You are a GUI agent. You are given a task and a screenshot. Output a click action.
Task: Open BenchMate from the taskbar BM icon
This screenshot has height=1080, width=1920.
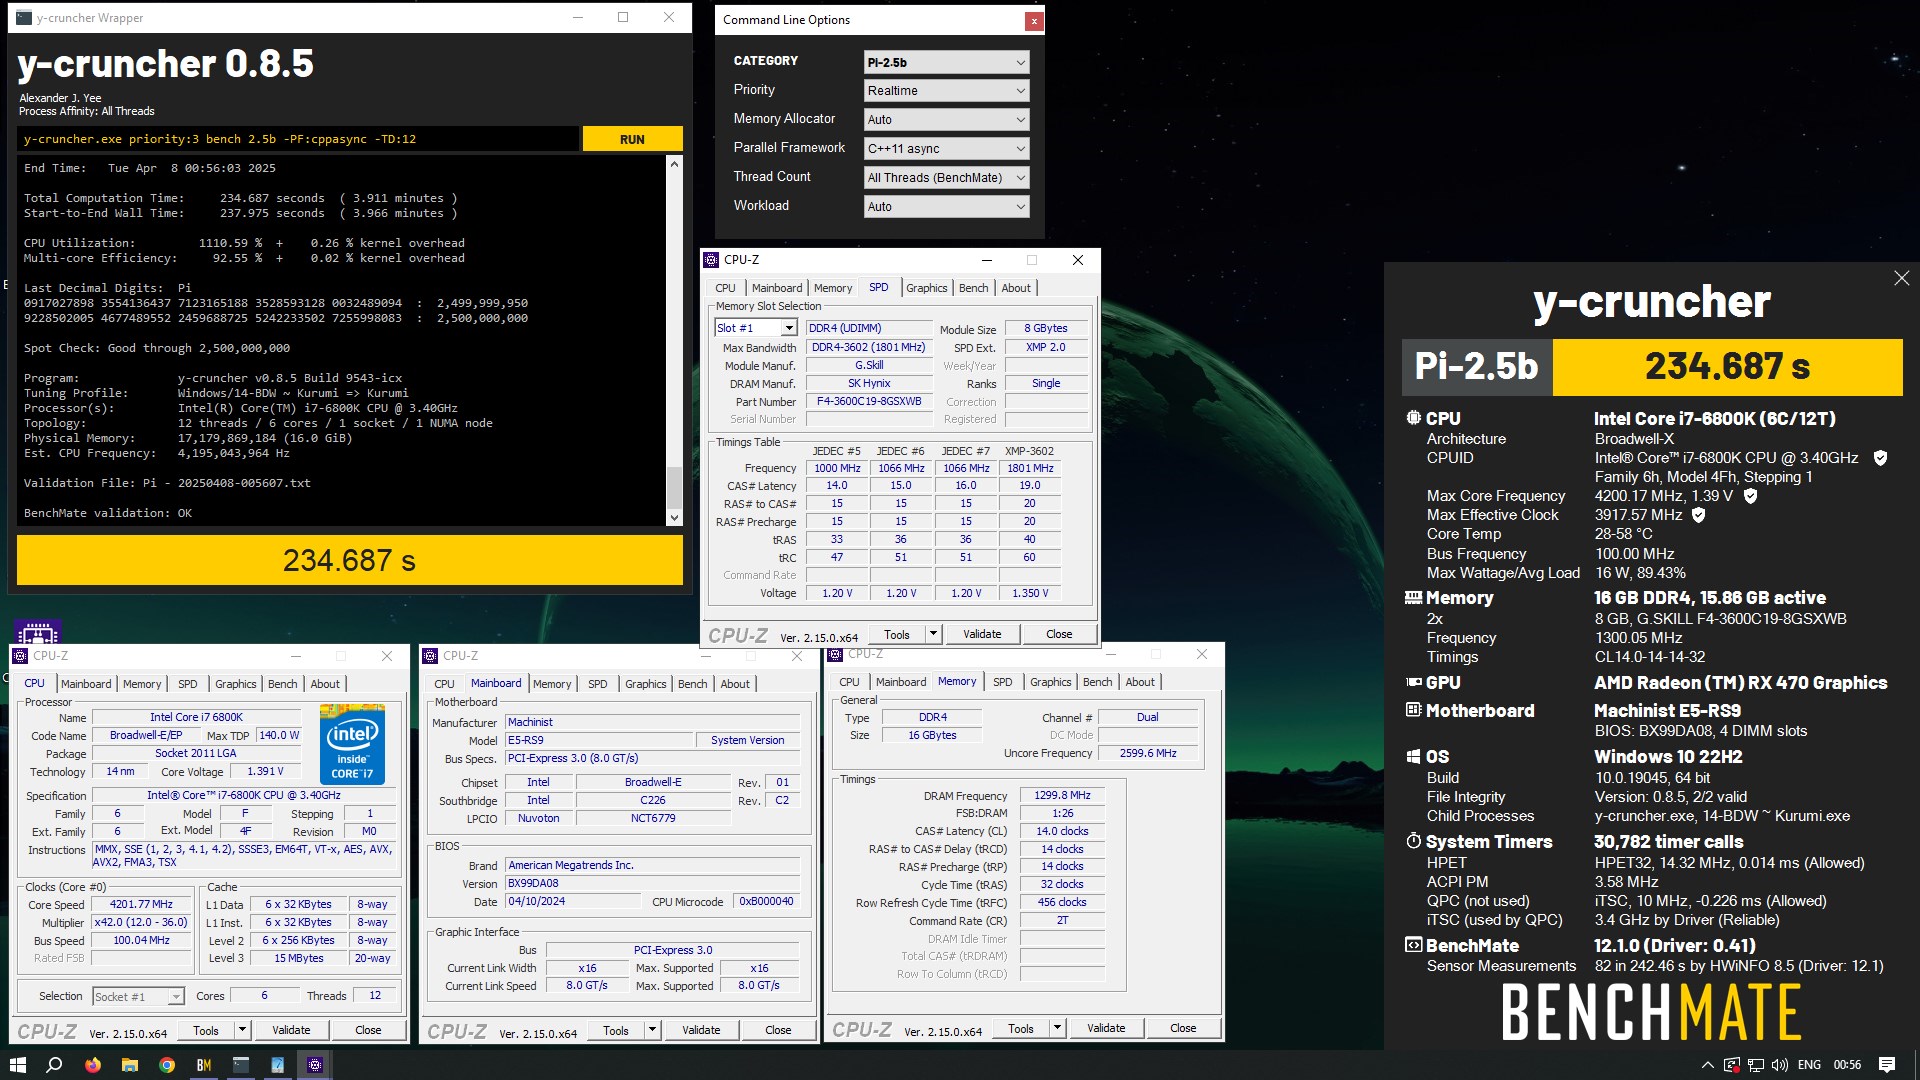(x=204, y=1065)
